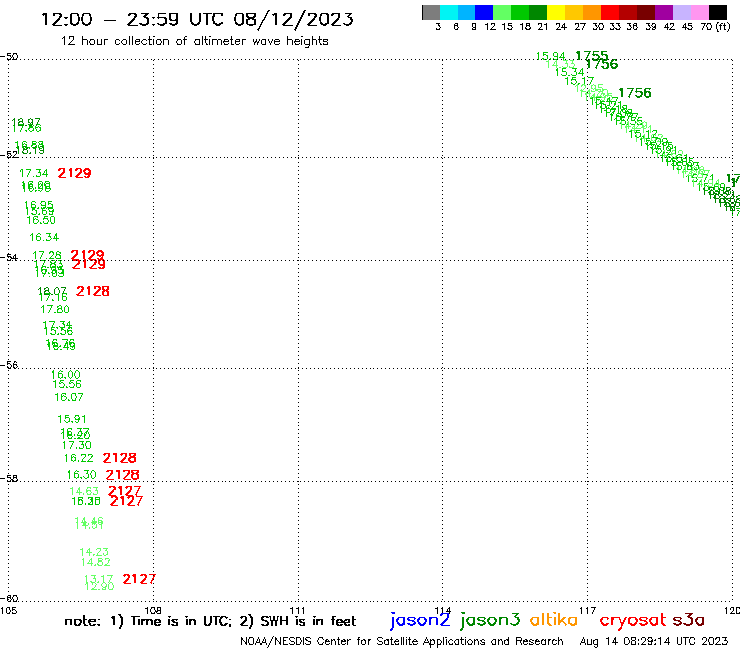The image size is (740, 650).
Task: Click the wave height value '15.34'
Action: (x=569, y=72)
